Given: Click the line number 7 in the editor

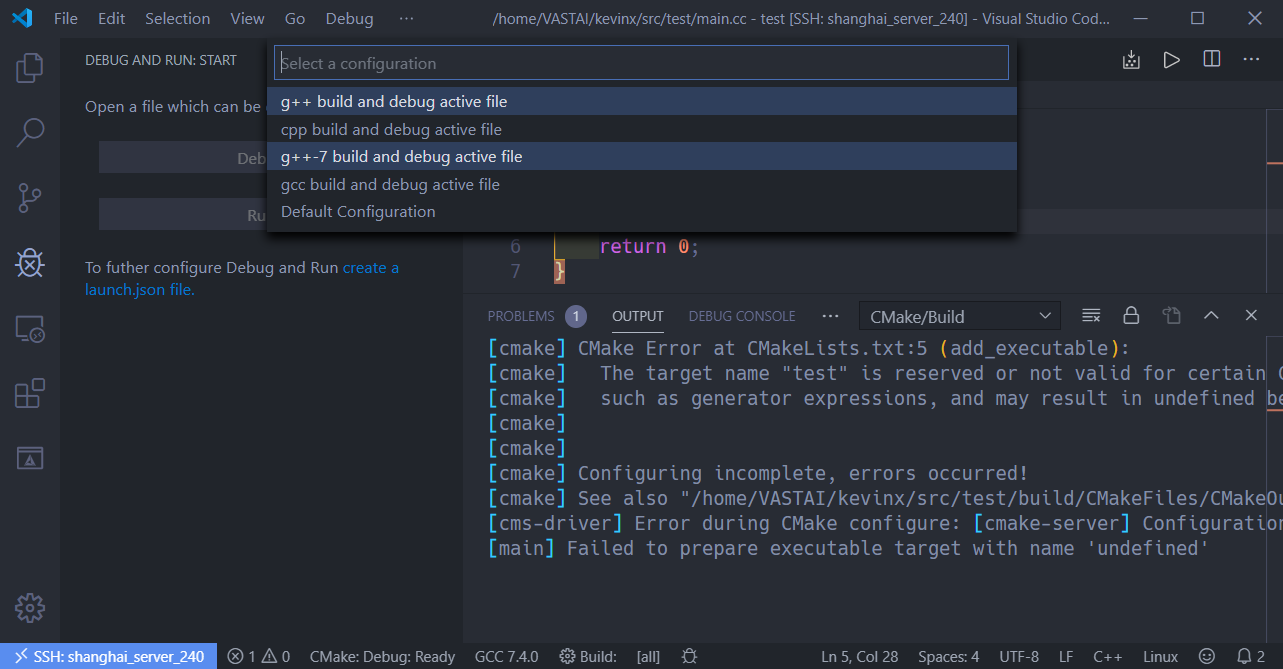Looking at the screenshot, I should 515,271.
